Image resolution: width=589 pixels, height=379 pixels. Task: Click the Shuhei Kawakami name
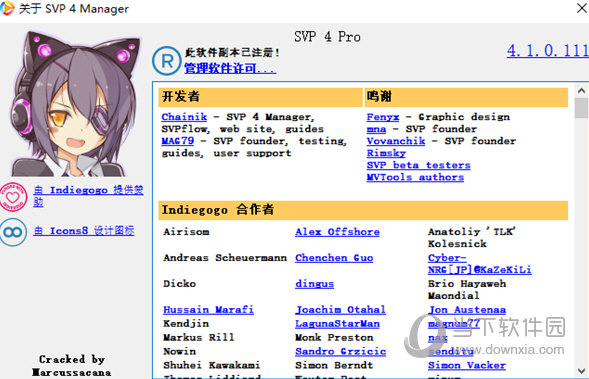click(x=211, y=365)
